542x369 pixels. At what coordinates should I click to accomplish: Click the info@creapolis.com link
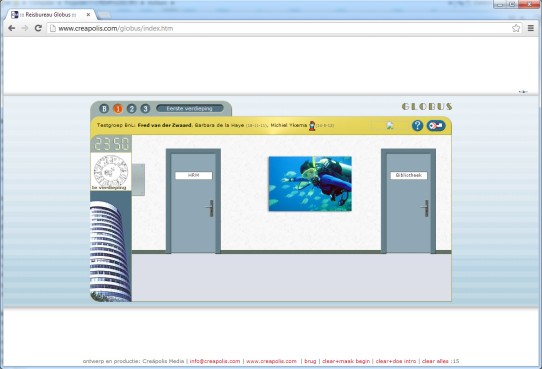tap(215, 361)
